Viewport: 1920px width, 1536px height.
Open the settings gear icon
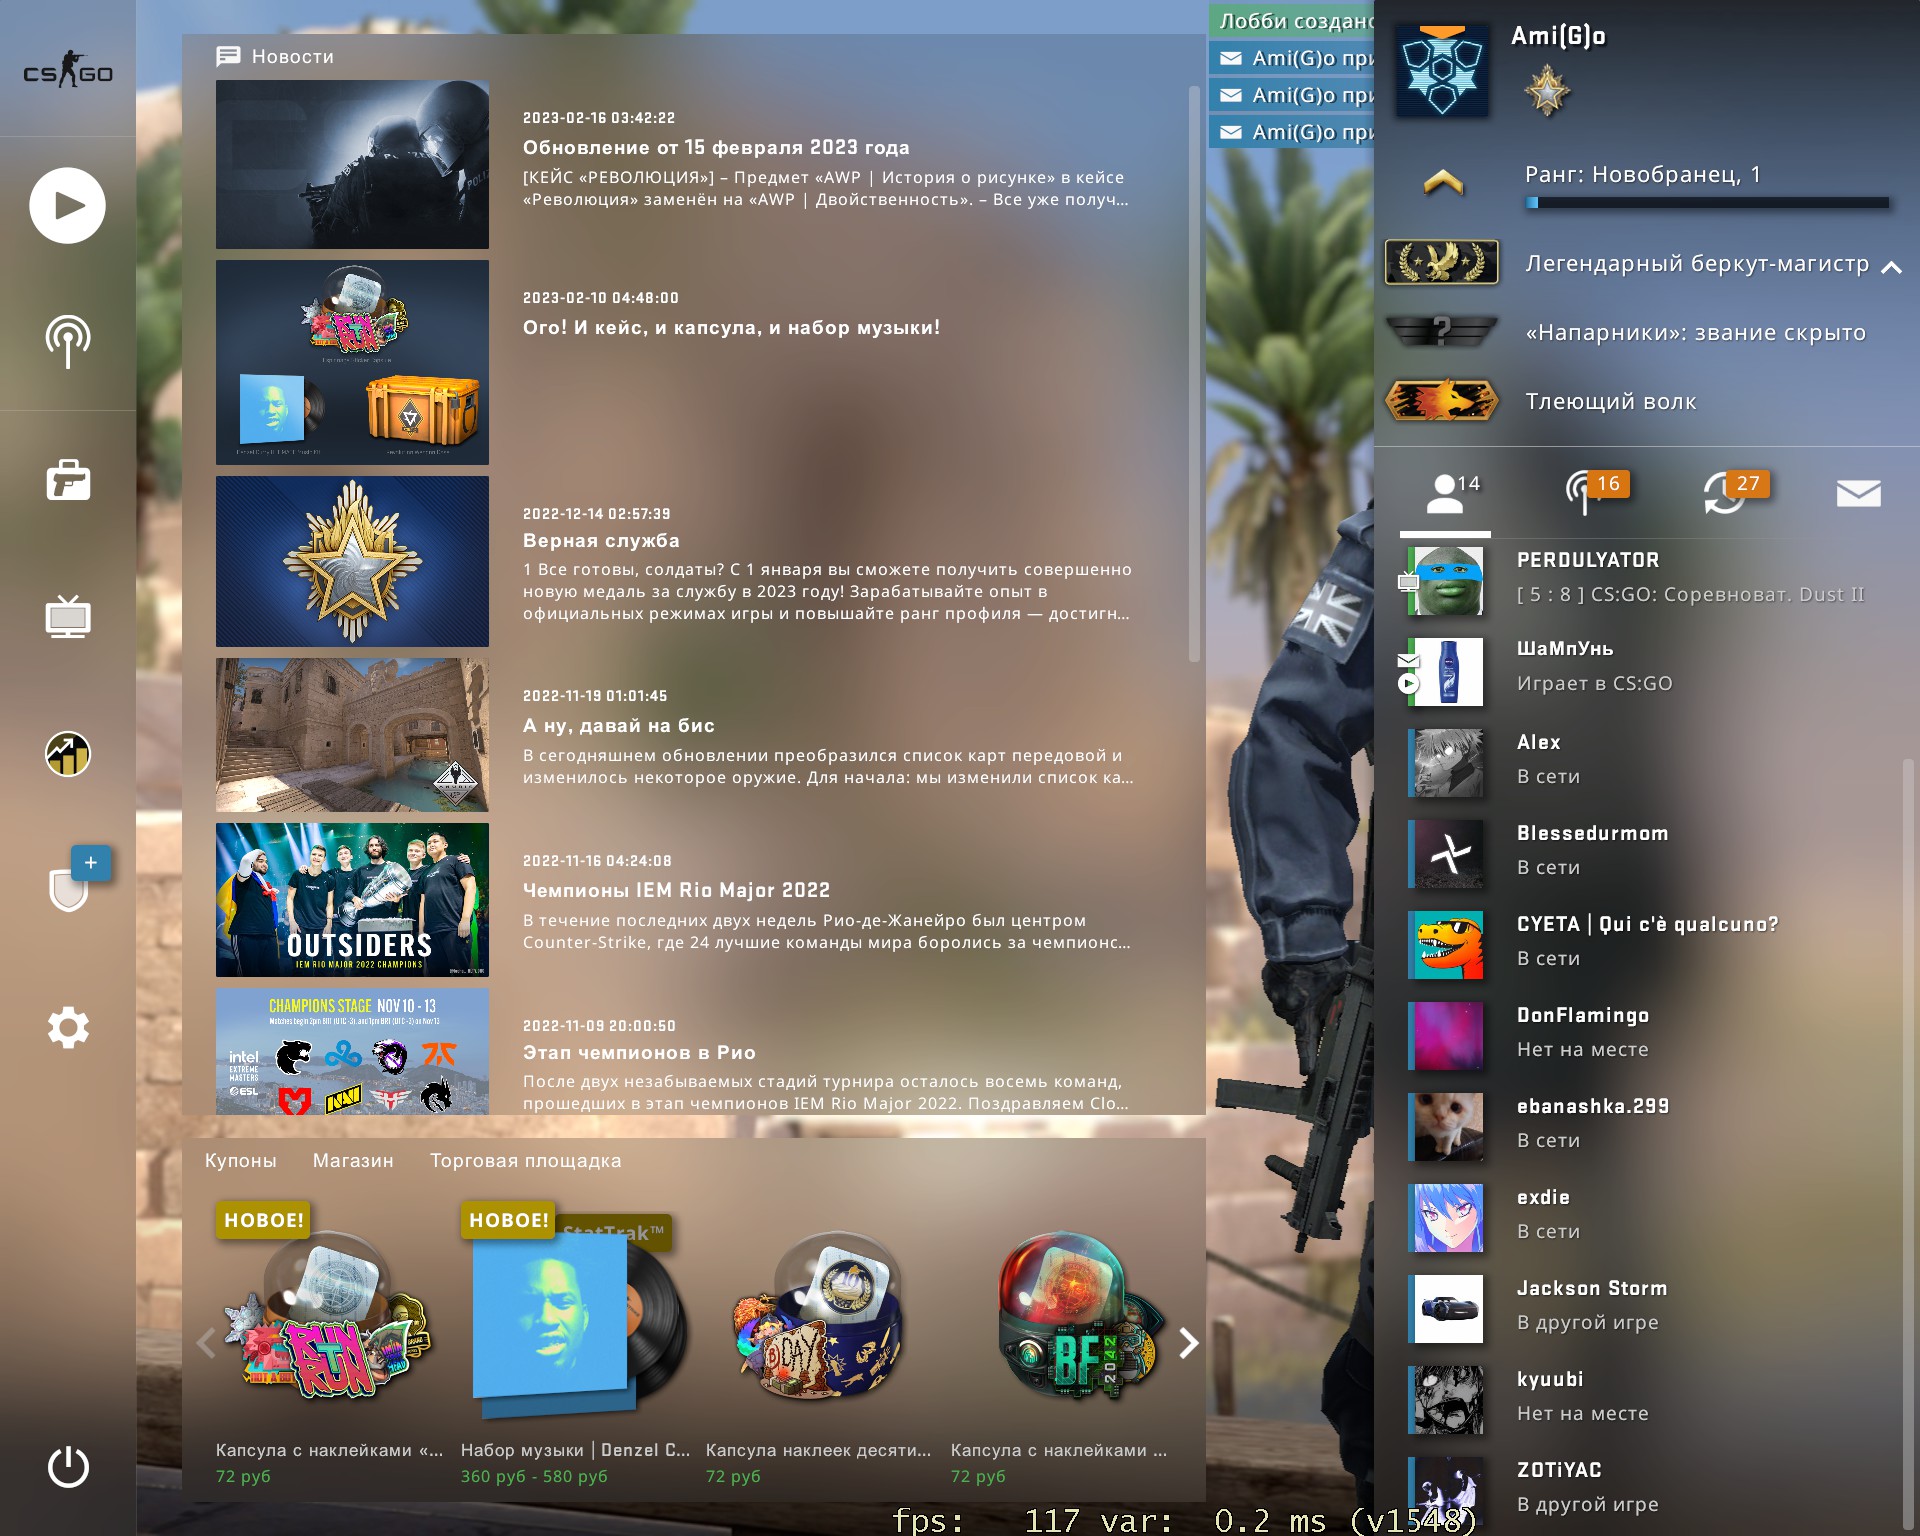point(67,1027)
